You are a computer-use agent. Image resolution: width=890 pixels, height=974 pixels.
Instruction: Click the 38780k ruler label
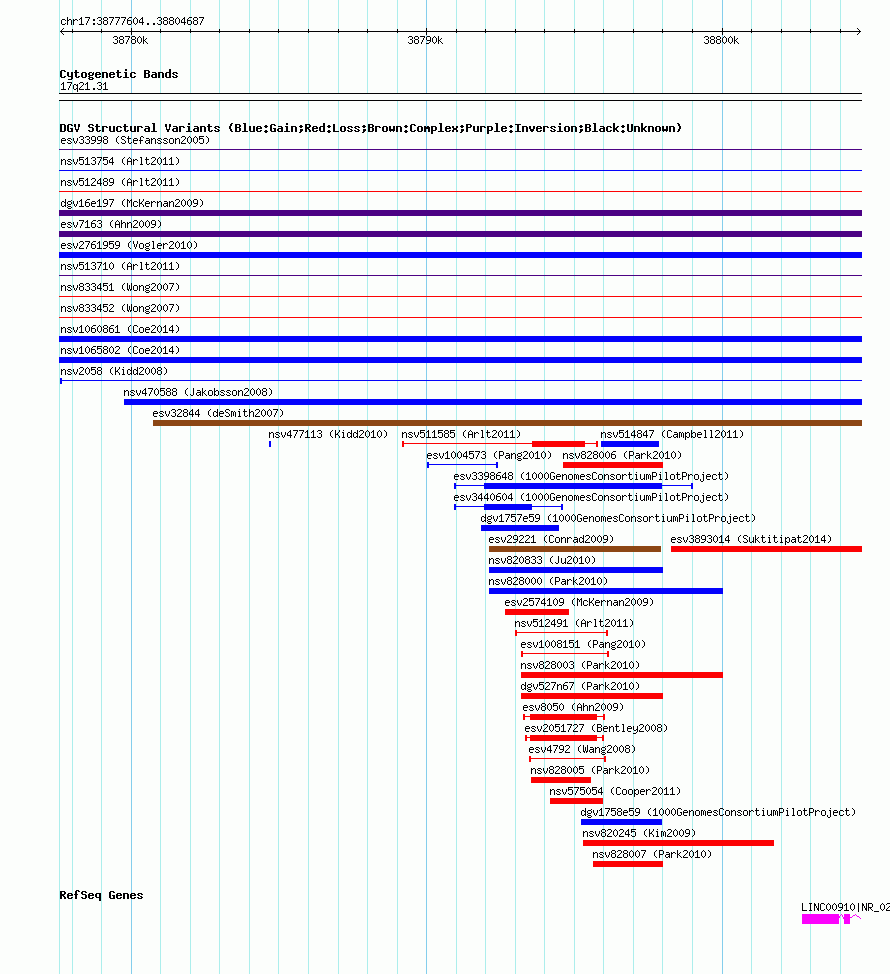coord(130,40)
